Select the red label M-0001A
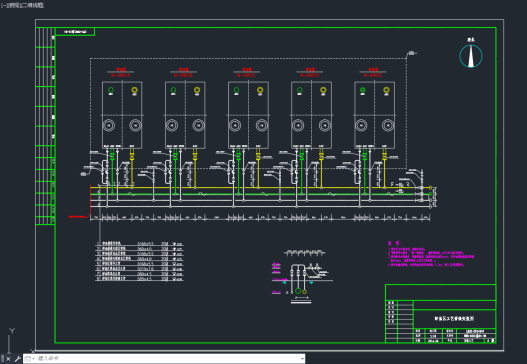This screenshot has width=527, height=364. point(121,76)
